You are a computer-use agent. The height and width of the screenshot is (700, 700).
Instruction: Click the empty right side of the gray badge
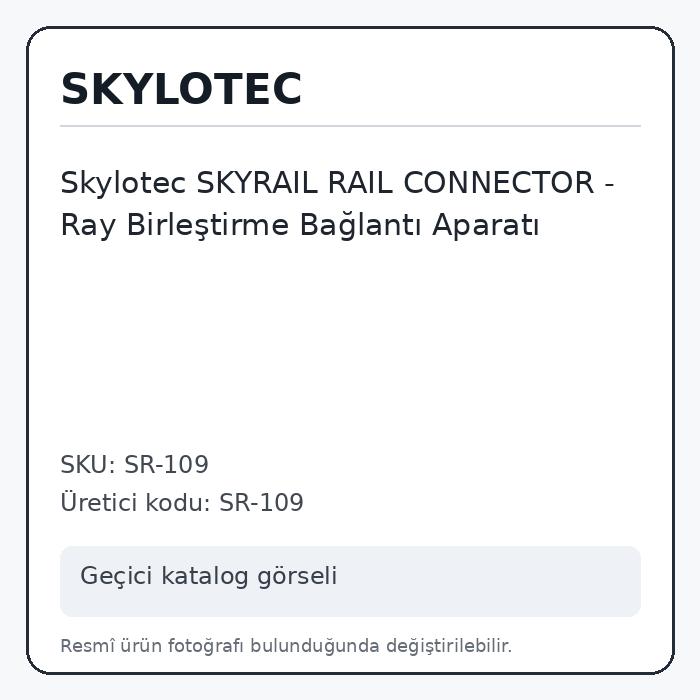point(491,581)
